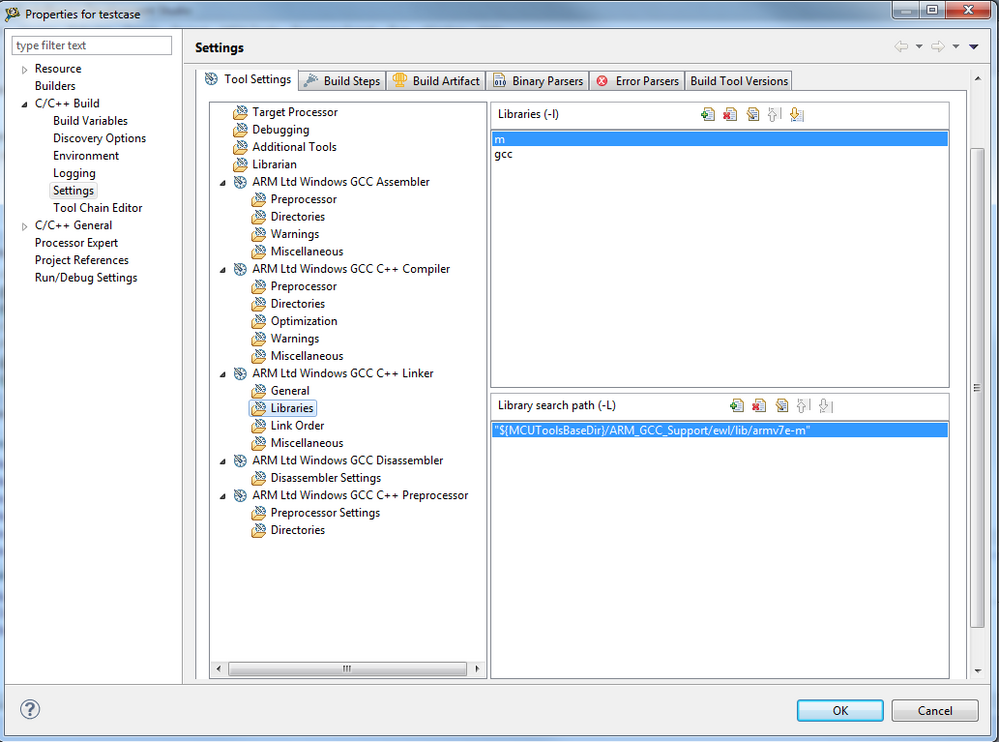Screen dimensions: 999x742
Task: Open Tool Chain Editor page
Action: coord(97,208)
